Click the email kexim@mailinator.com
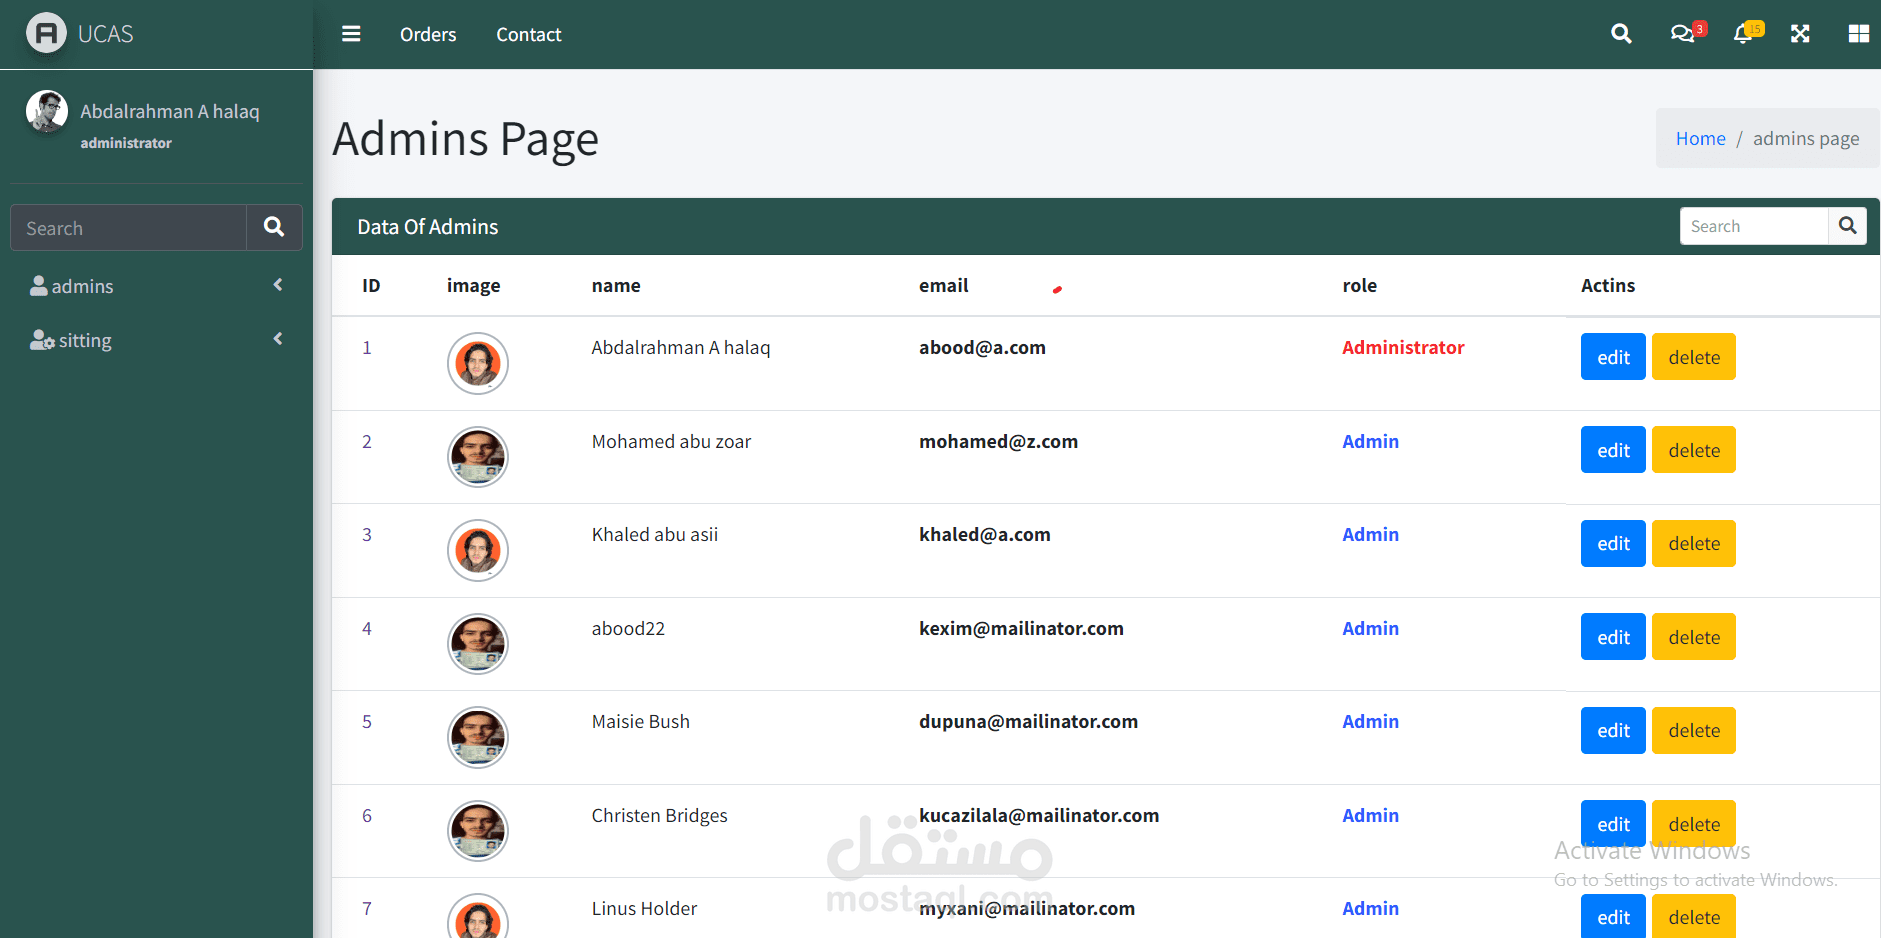Viewport: 1881px width, 938px height. [1021, 628]
